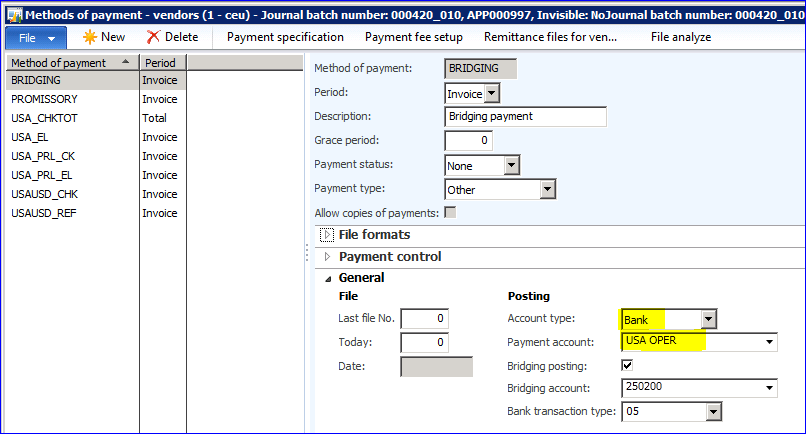Collapse the General section
806x434 pixels.
326,278
